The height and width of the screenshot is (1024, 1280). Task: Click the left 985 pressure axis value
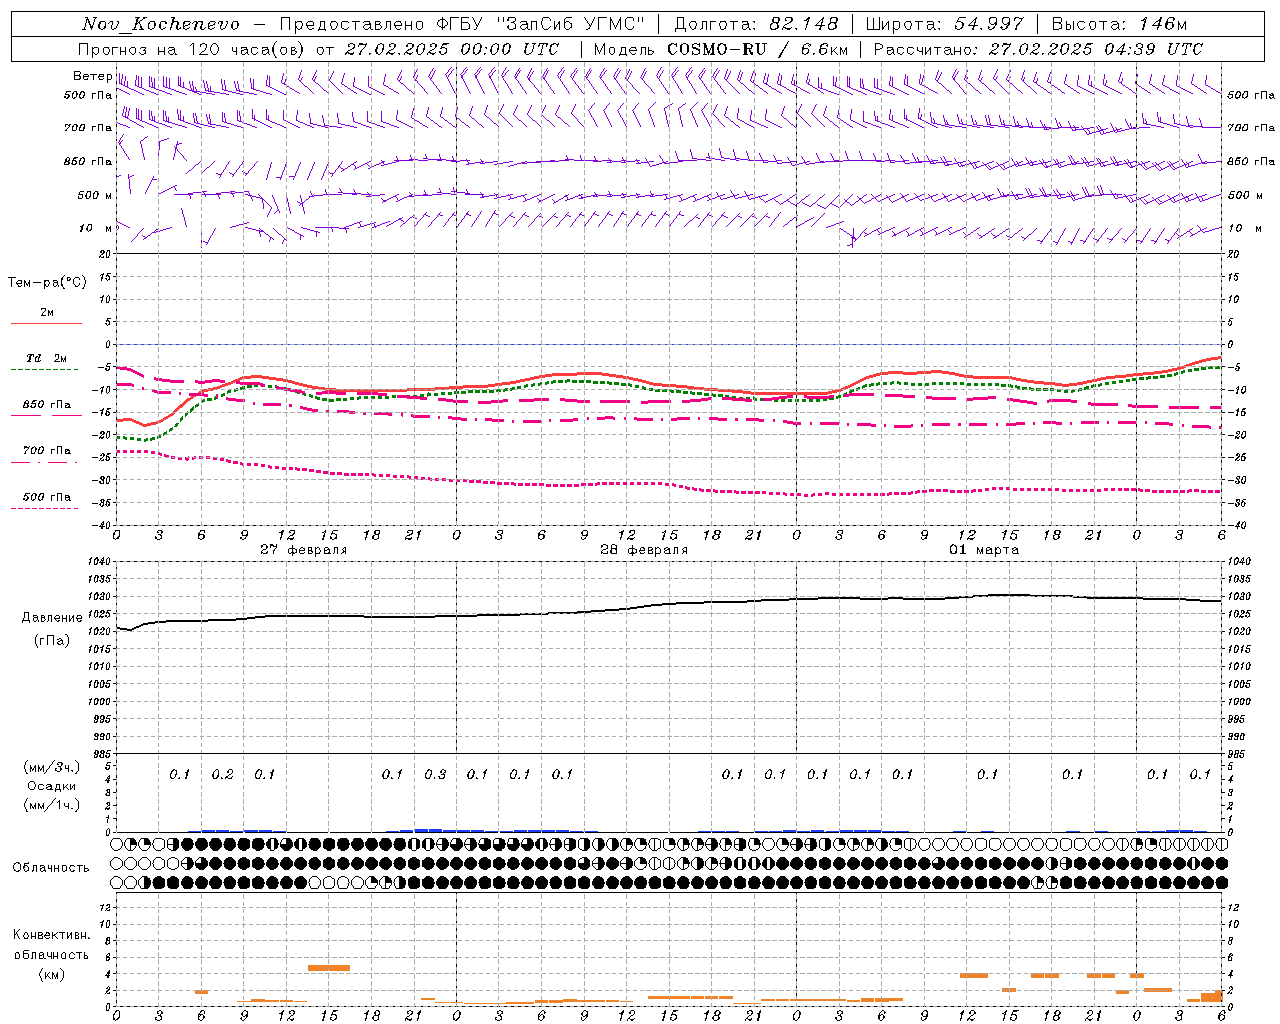[x=101, y=754]
